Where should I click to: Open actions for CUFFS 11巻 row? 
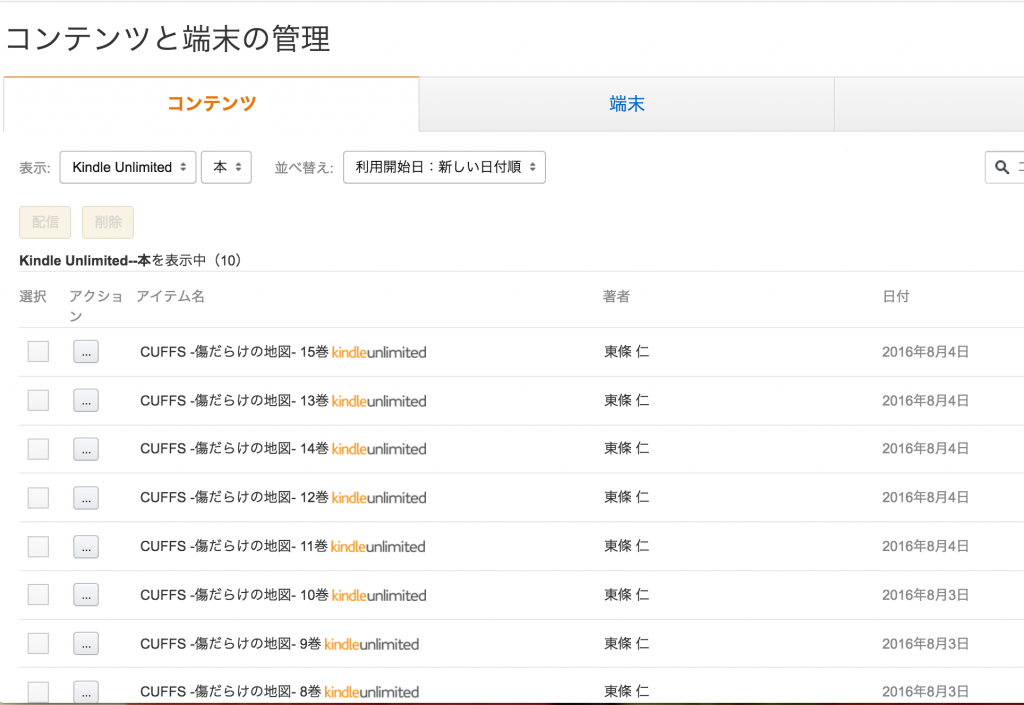(86, 546)
